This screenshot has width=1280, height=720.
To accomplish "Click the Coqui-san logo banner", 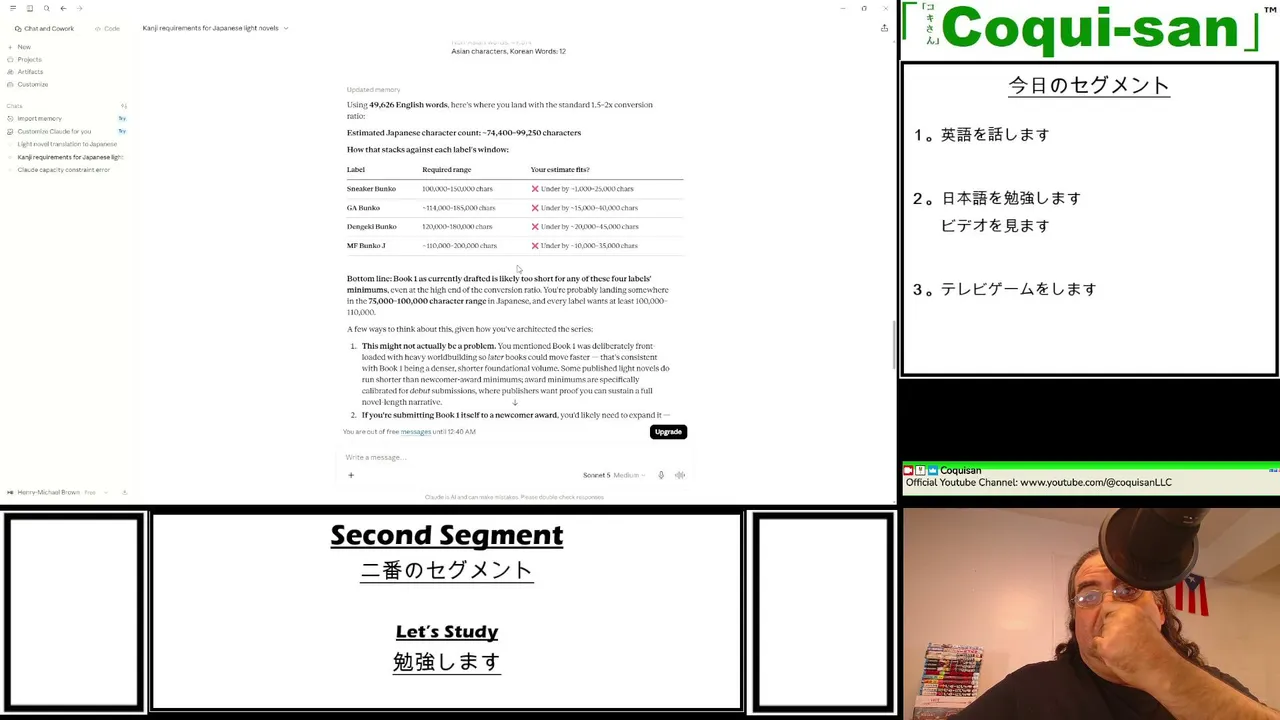I will point(1089,29).
